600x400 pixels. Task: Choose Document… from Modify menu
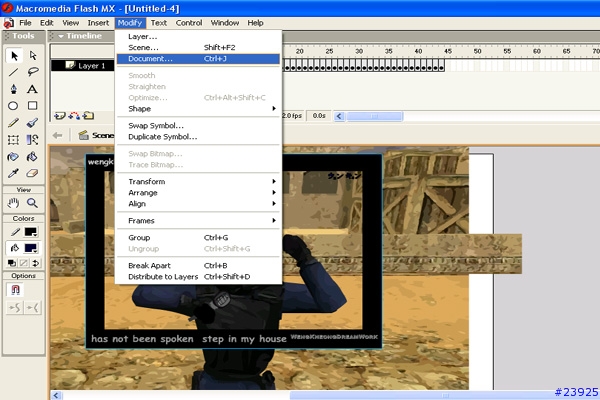[198, 59]
